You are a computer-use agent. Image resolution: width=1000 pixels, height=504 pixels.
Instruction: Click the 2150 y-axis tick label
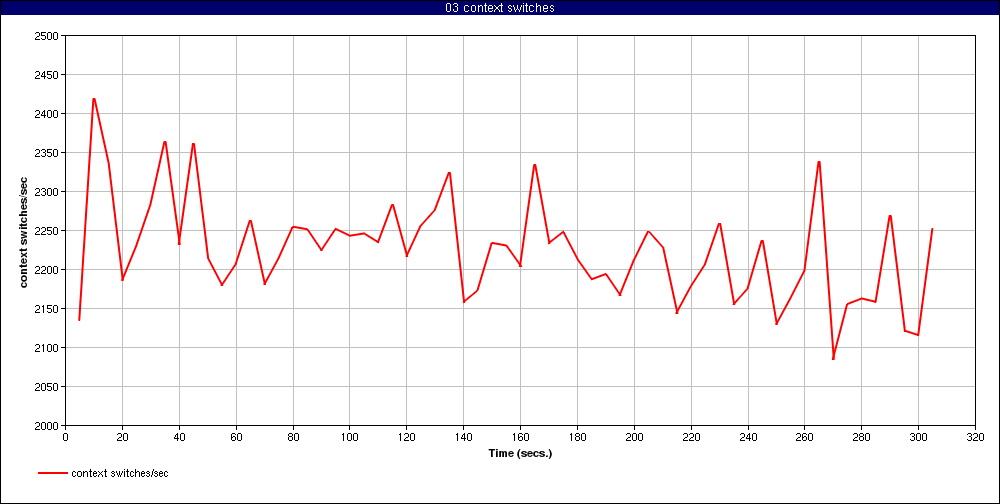(48, 308)
